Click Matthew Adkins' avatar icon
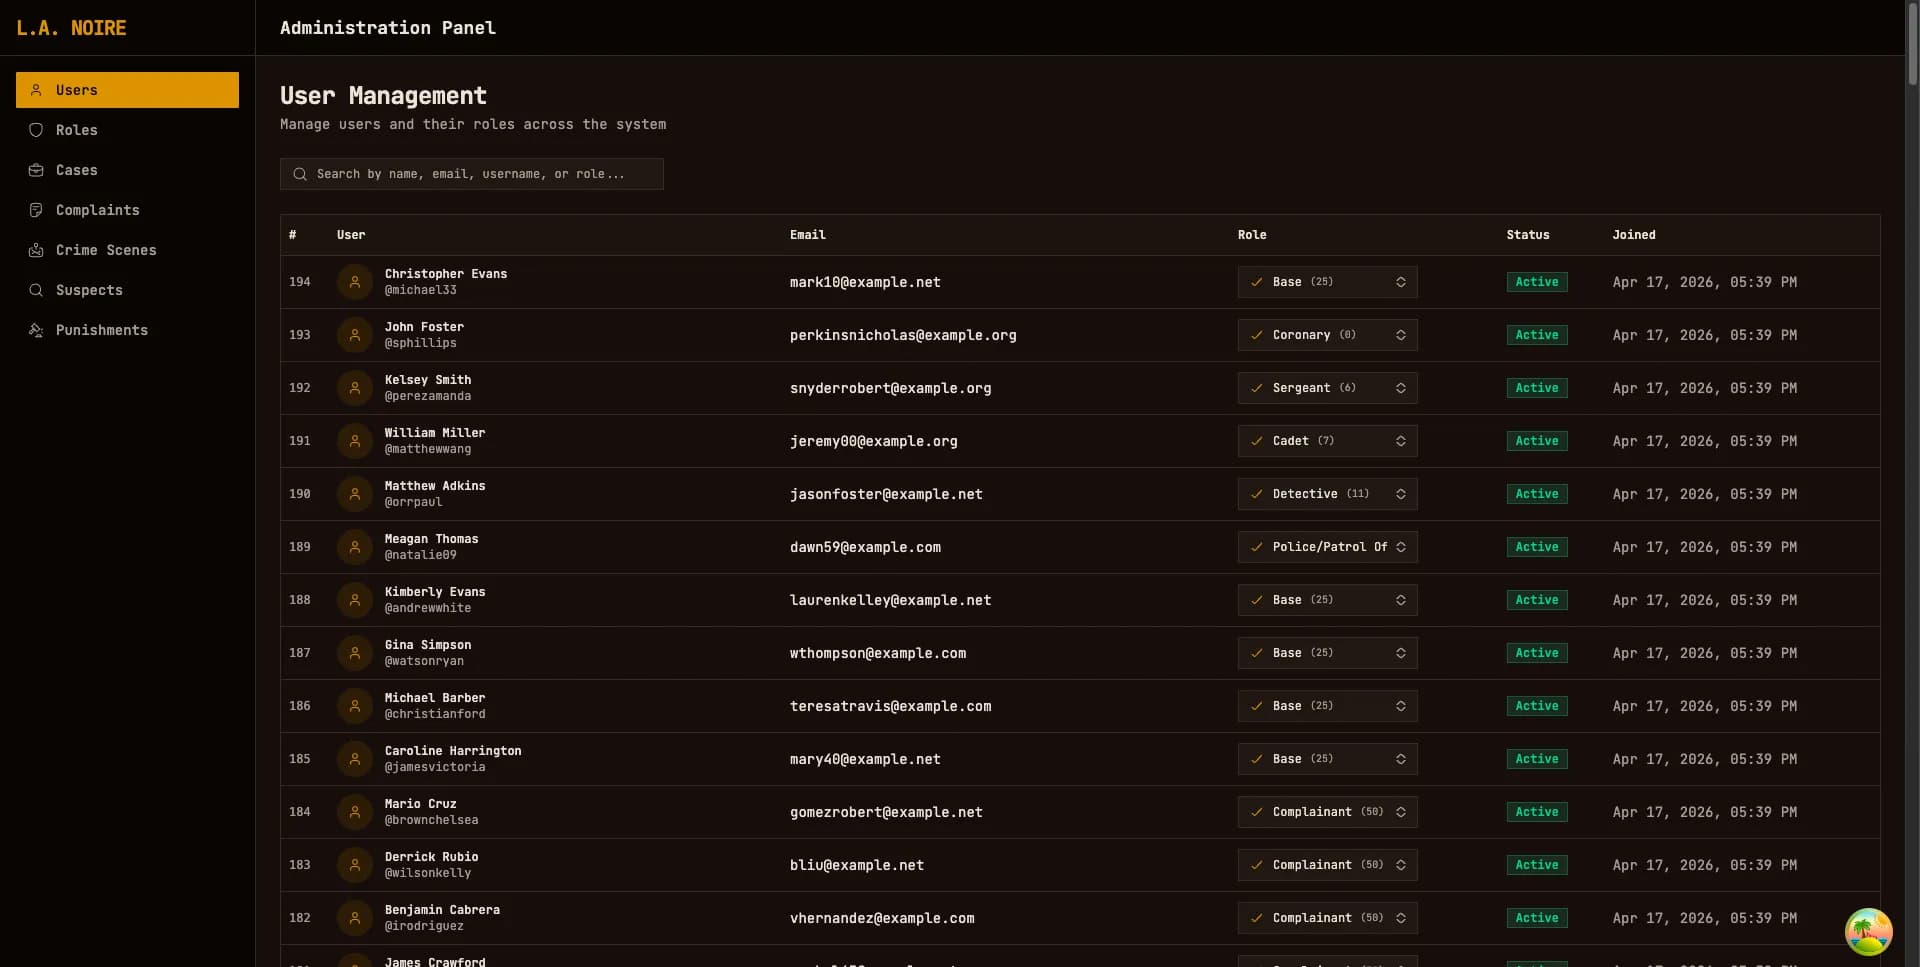The width and height of the screenshot is (1920, 967). click(x=355, y=494)
